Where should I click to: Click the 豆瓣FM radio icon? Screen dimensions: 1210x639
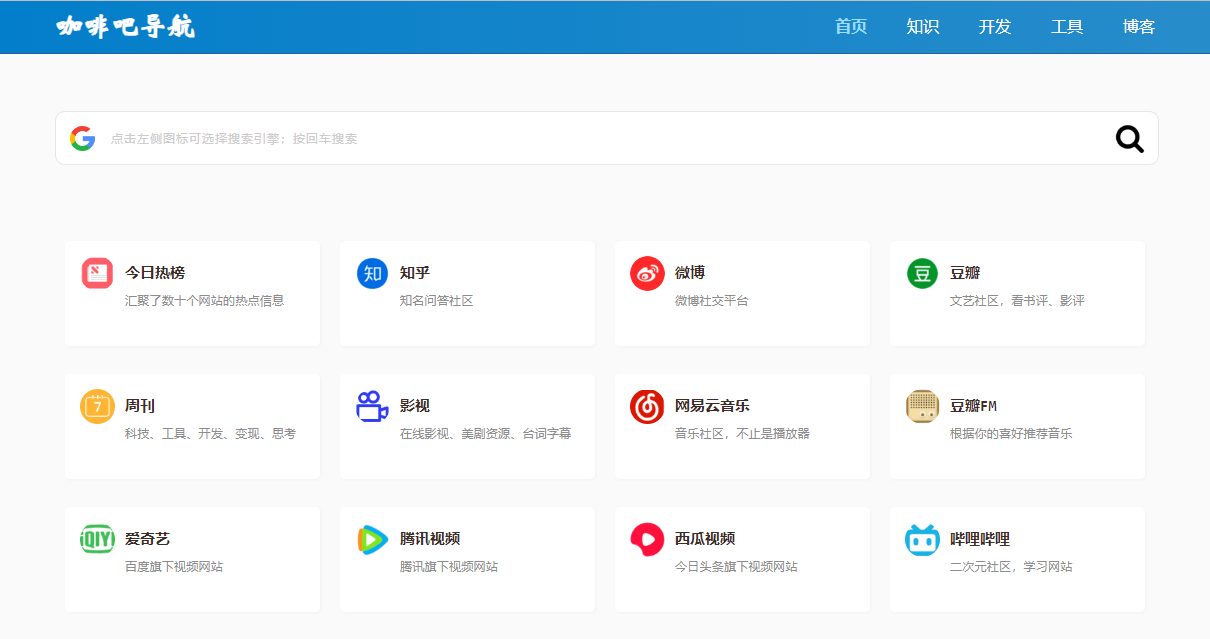[x=922, y=406]
